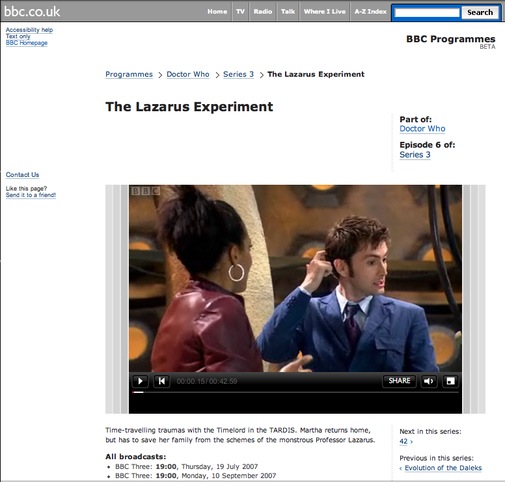Open the A-Z Index nav item
This screenshot has height=482, width=505.
point(370,11)
